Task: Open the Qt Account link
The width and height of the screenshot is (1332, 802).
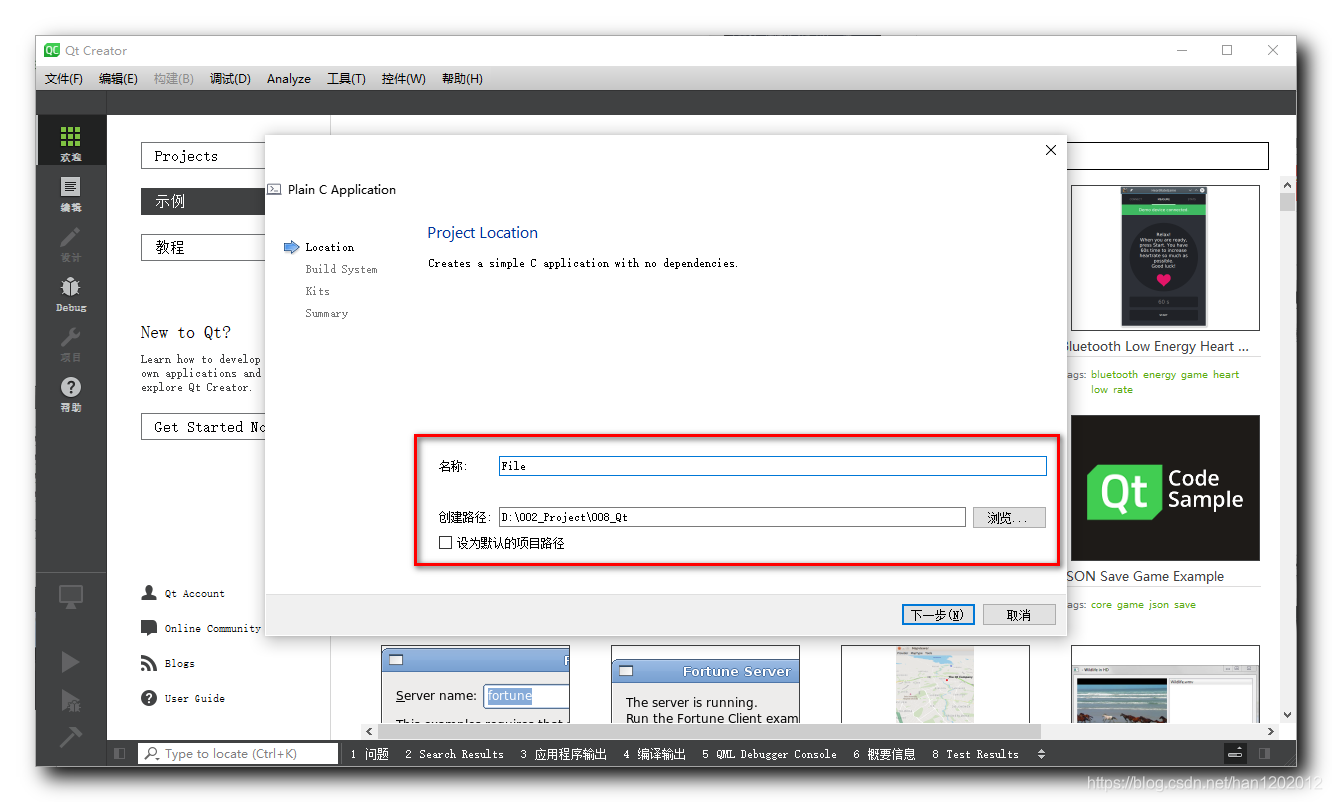Action: [x=194, y=594]
